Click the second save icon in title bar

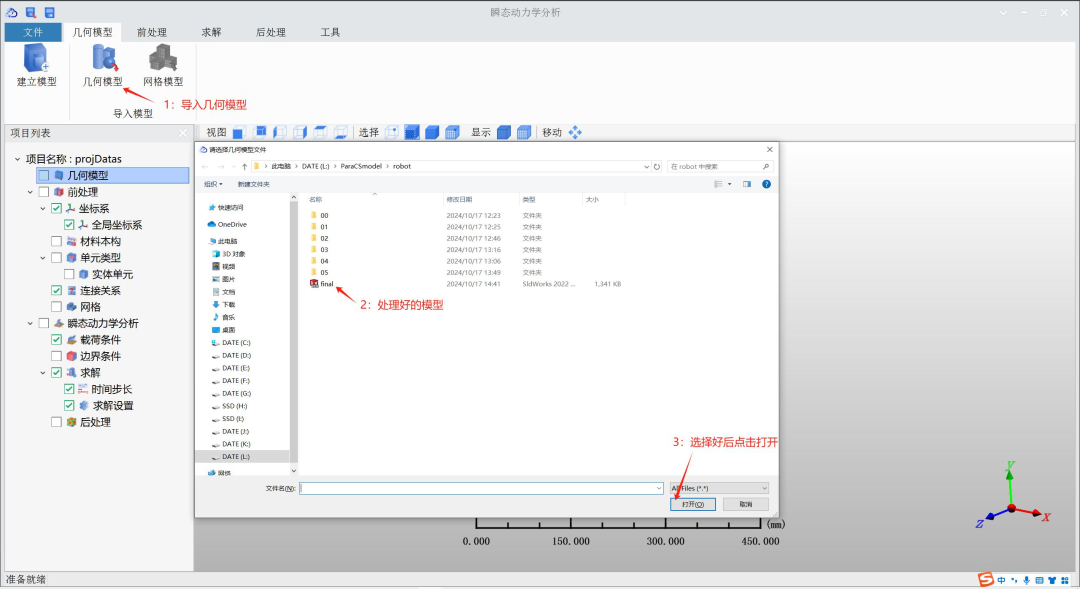pyautogui.click(x=50, y=12)
